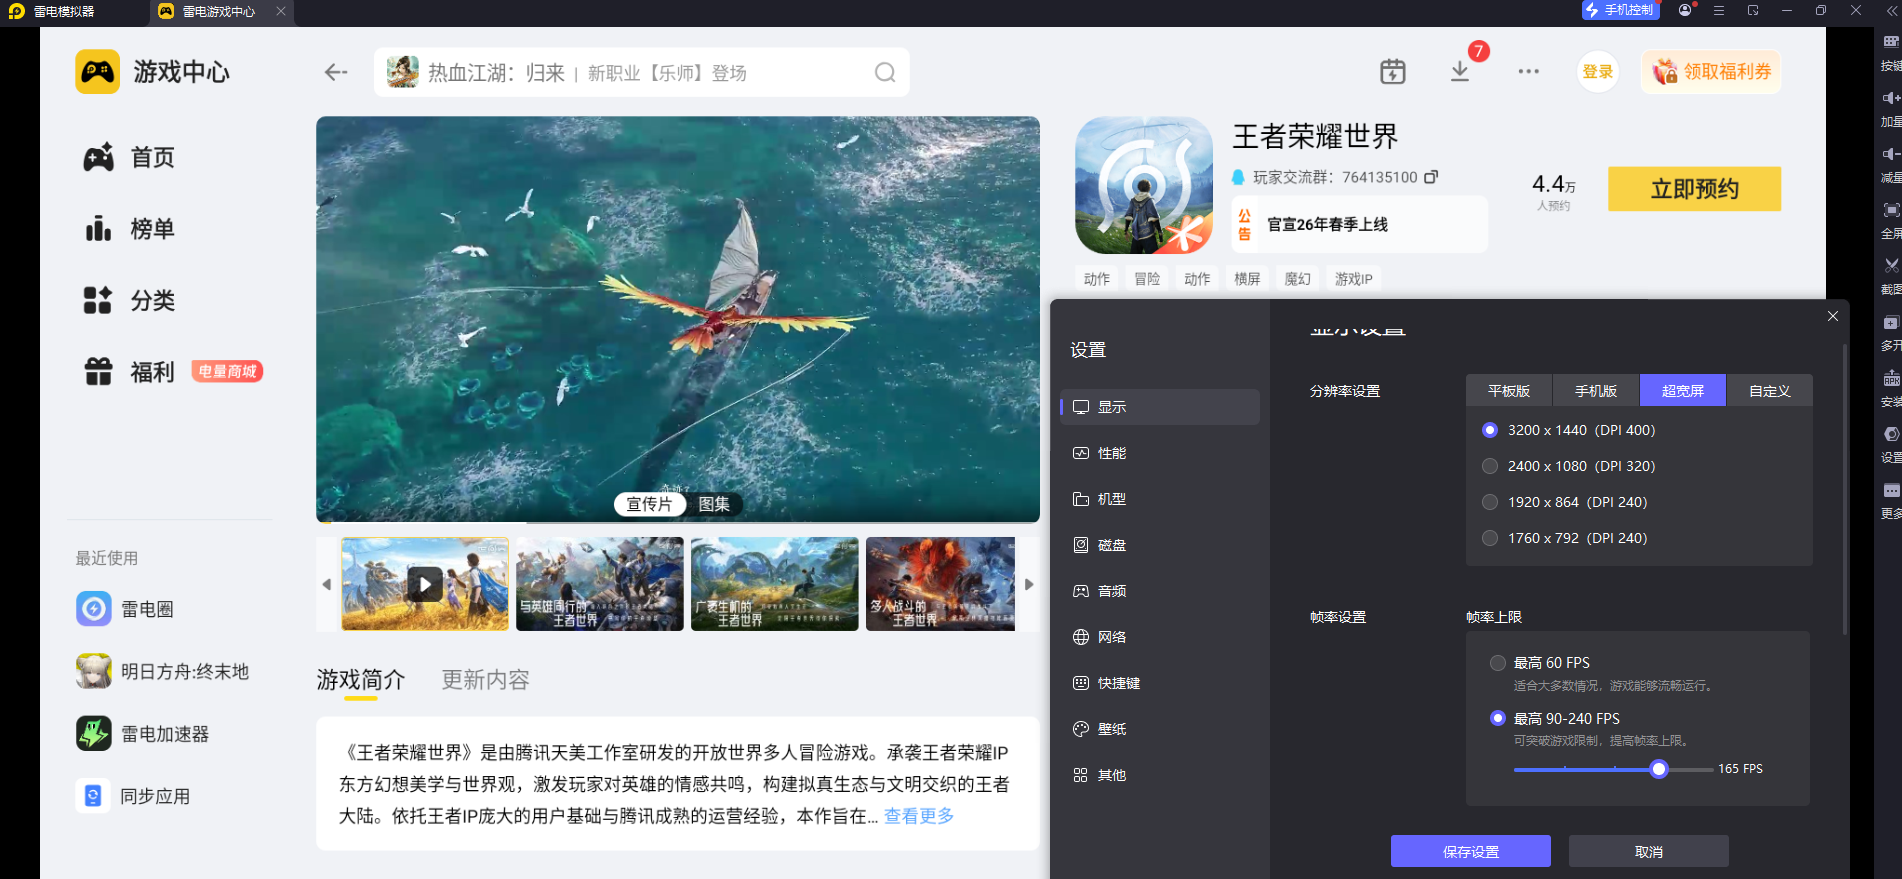Close the 设置 settings dialog
1902x879 pixels.
1833,316
